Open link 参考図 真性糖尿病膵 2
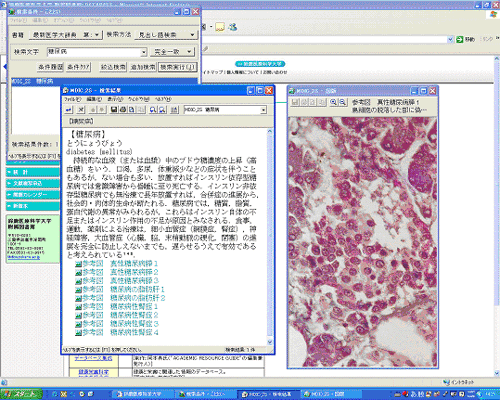 (x=117, y=272)
